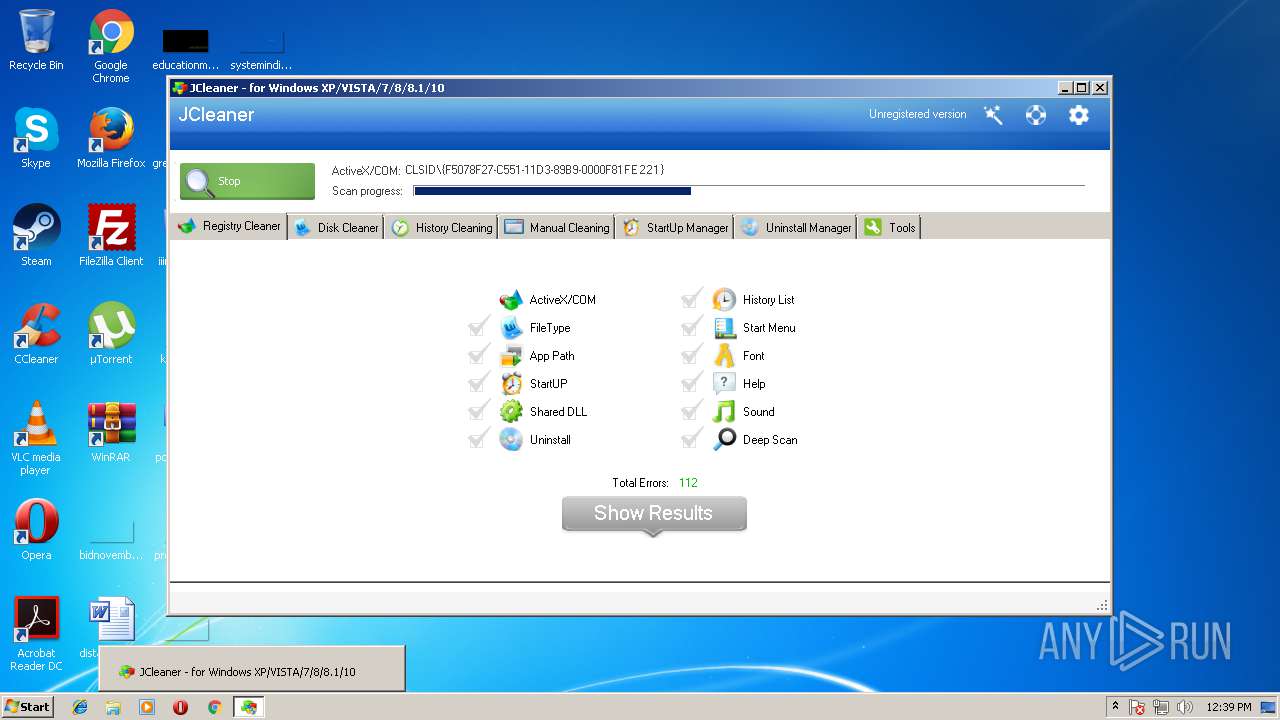
Task: Click the Help question mark icon
Action: point(724,384)
